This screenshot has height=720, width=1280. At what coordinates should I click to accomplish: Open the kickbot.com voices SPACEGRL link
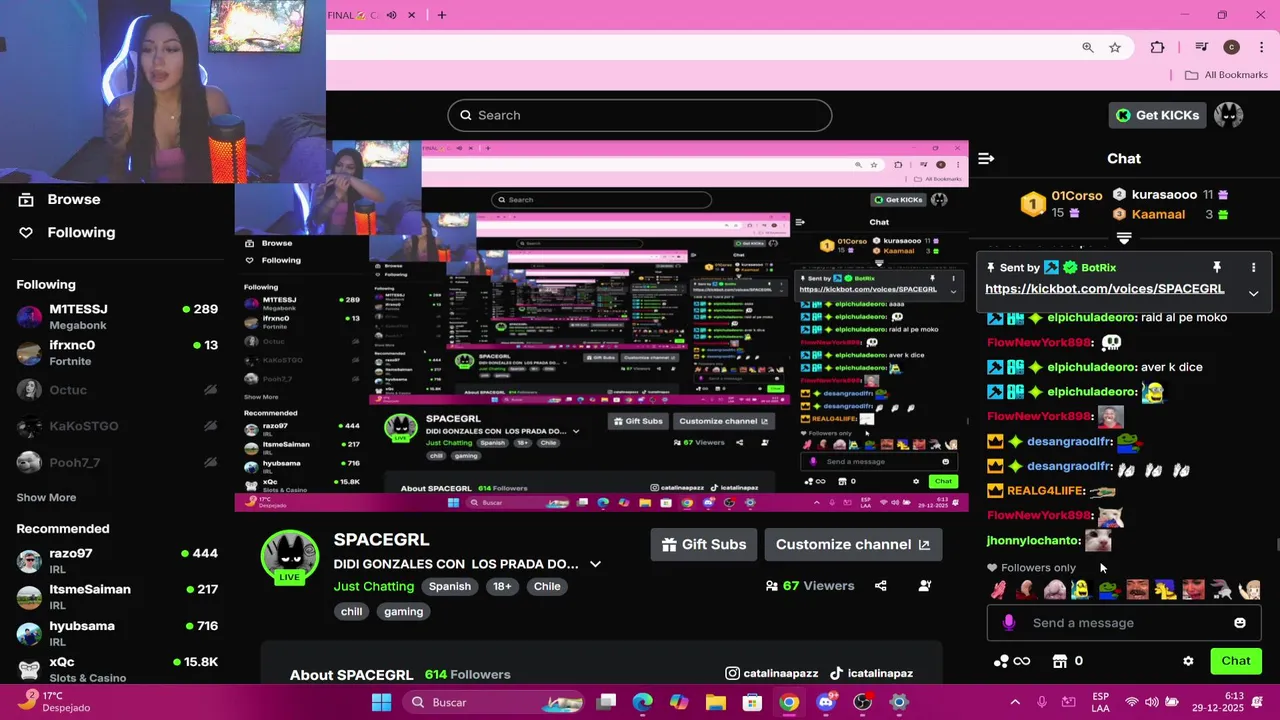point(1104,288)
